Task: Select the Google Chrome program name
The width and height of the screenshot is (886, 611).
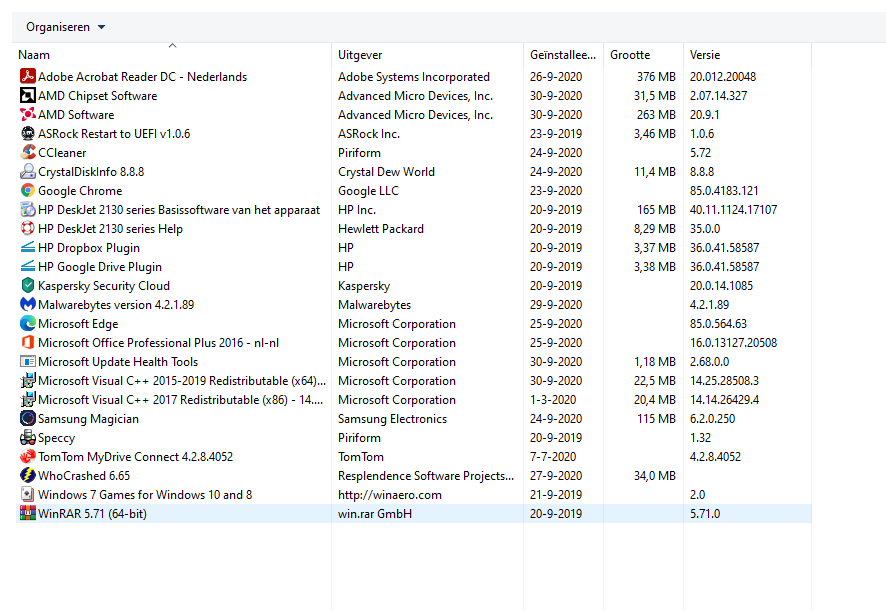Action: pos(80,190)
